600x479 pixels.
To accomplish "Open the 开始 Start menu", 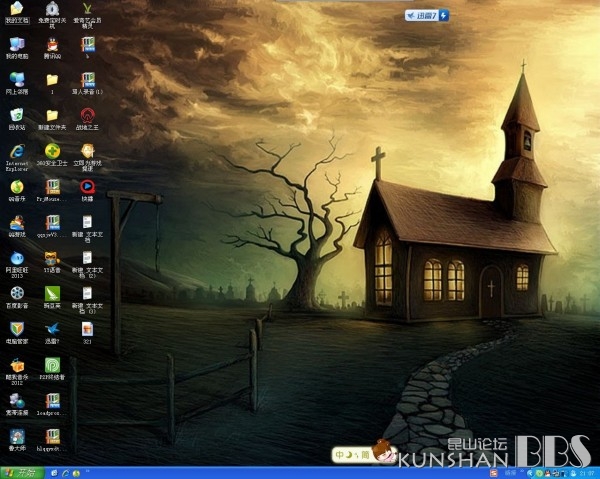I will pos(22,473).
